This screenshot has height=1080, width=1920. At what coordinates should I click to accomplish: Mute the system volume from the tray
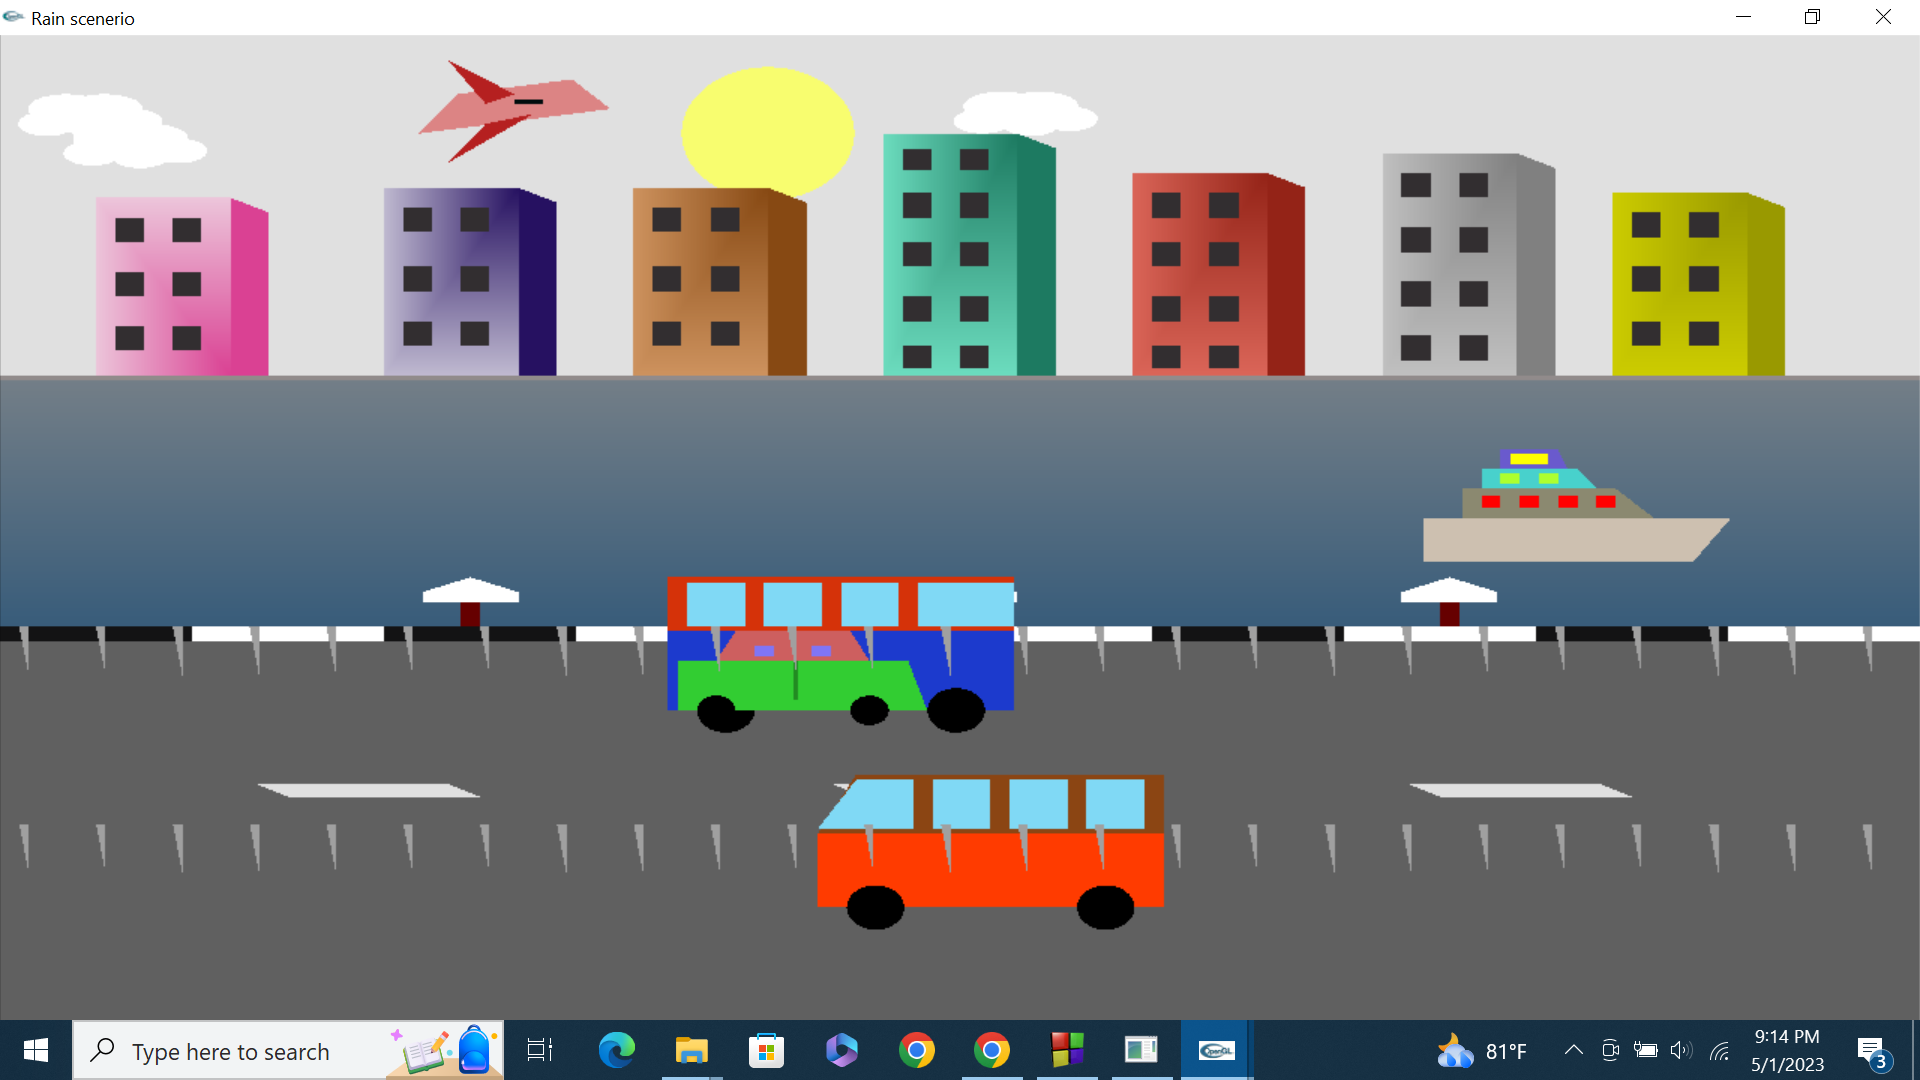pyautogui.click(x=1681, y=1050)
